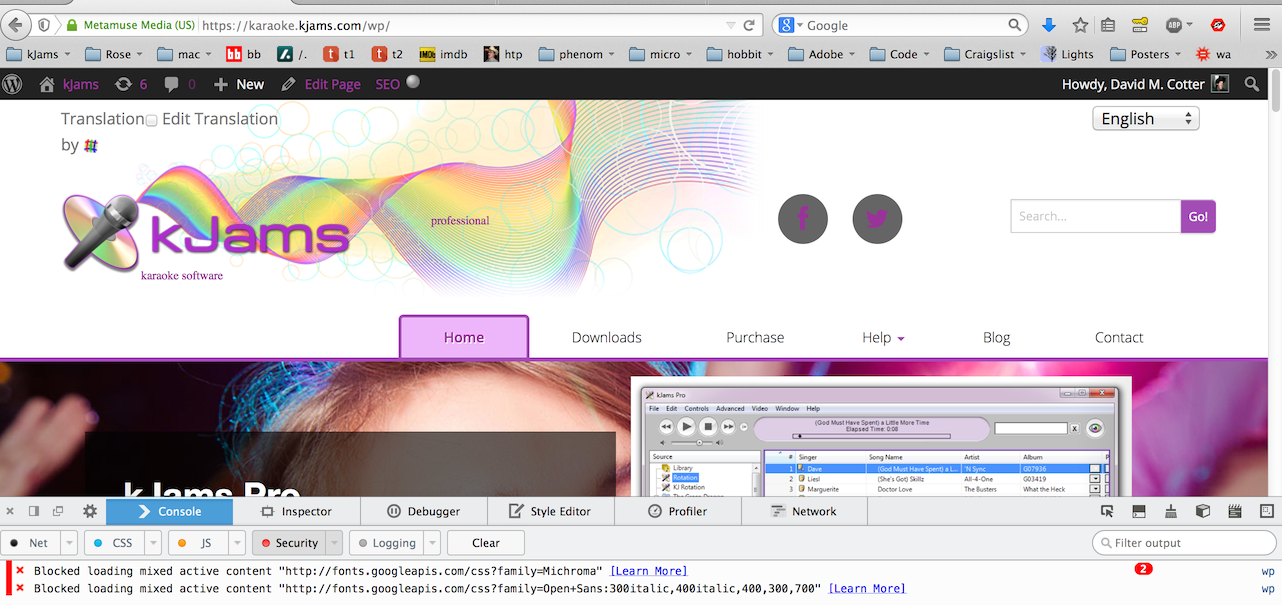Expand the Help navigation menu
This screenshot has width=1282, height=605.
tap(883, 338)
